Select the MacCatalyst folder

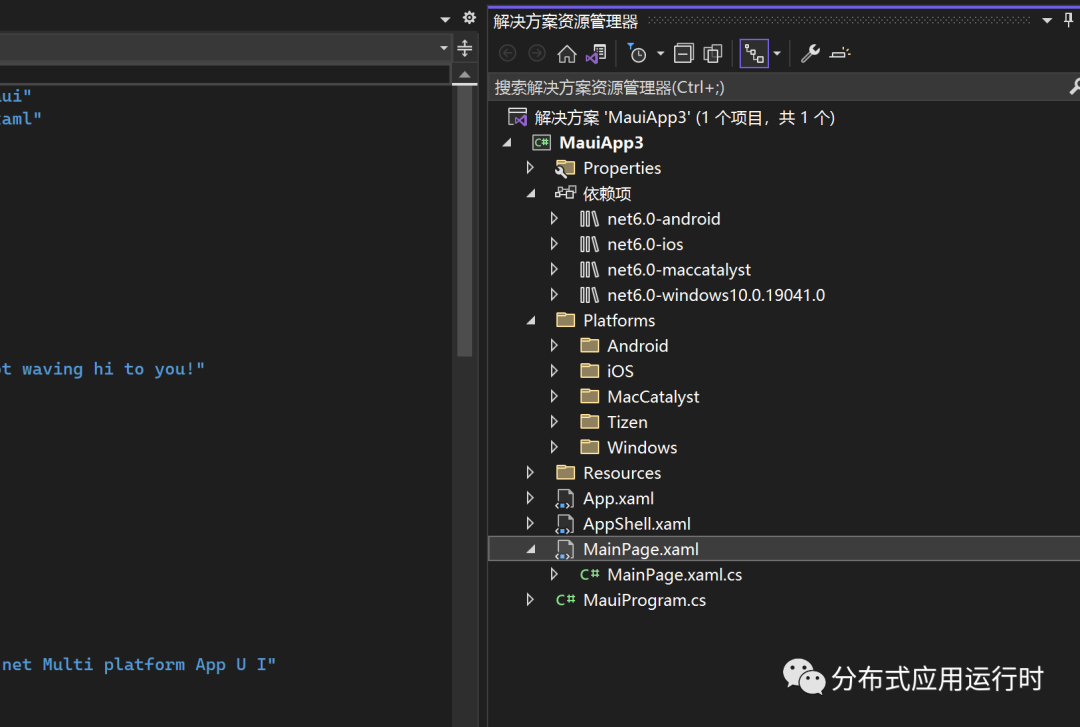653,397
